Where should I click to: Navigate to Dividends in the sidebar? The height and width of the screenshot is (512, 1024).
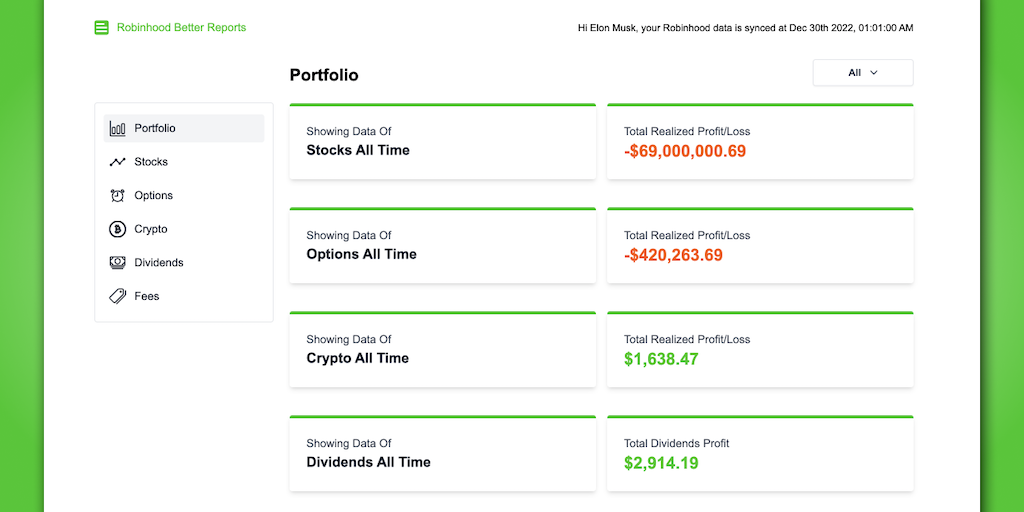pyautogui.click(x=159, y=263)
